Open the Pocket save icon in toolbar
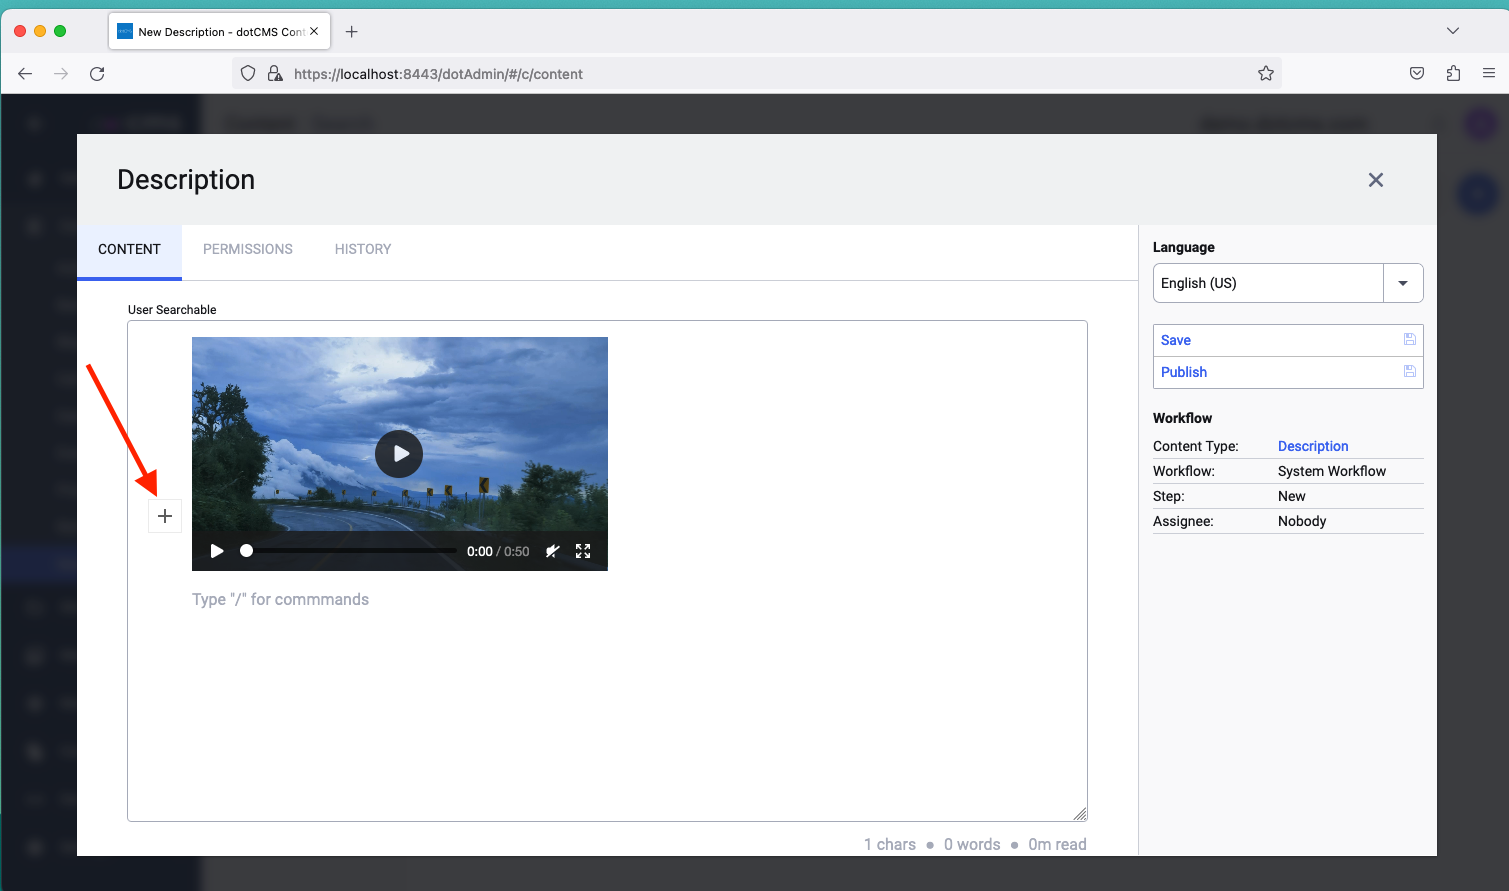Image resolution: width=1509 pixels, height=891 pixels. click(x=1417, y=73)
